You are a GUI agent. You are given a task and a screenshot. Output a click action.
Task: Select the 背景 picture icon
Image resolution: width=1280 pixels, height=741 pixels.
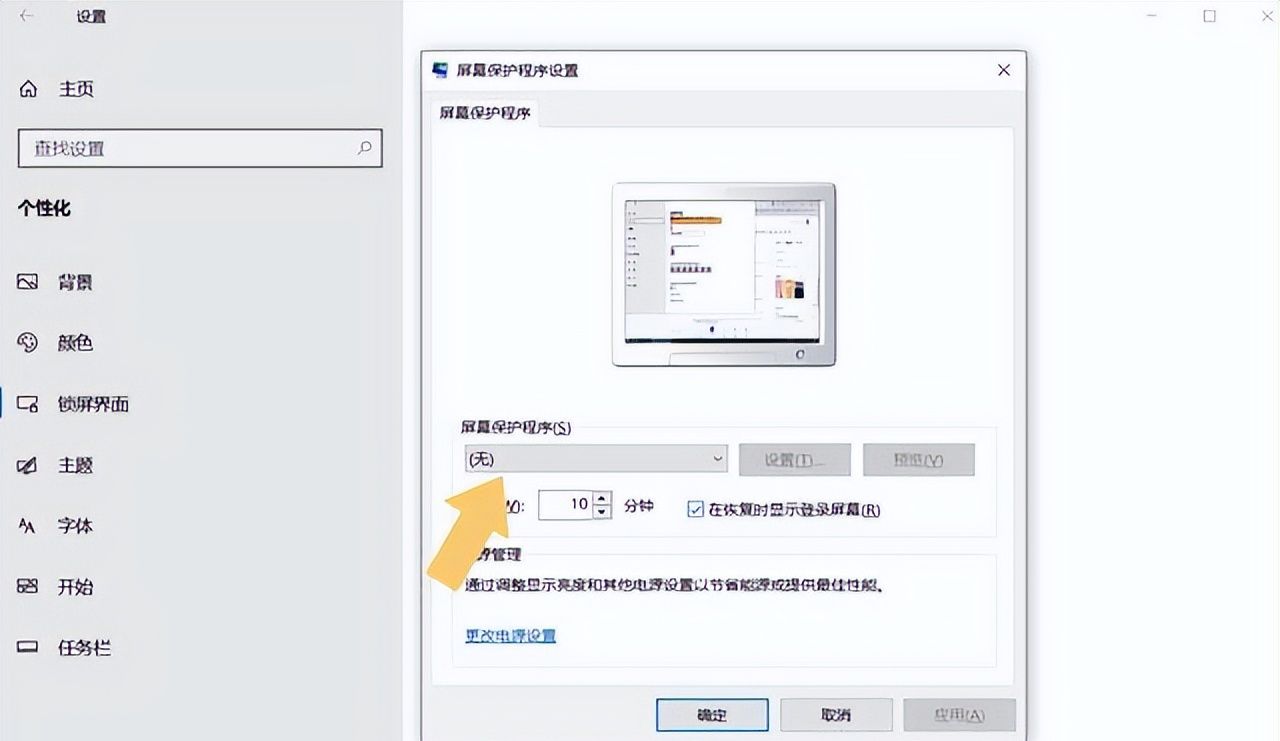[x=28, y=282]
